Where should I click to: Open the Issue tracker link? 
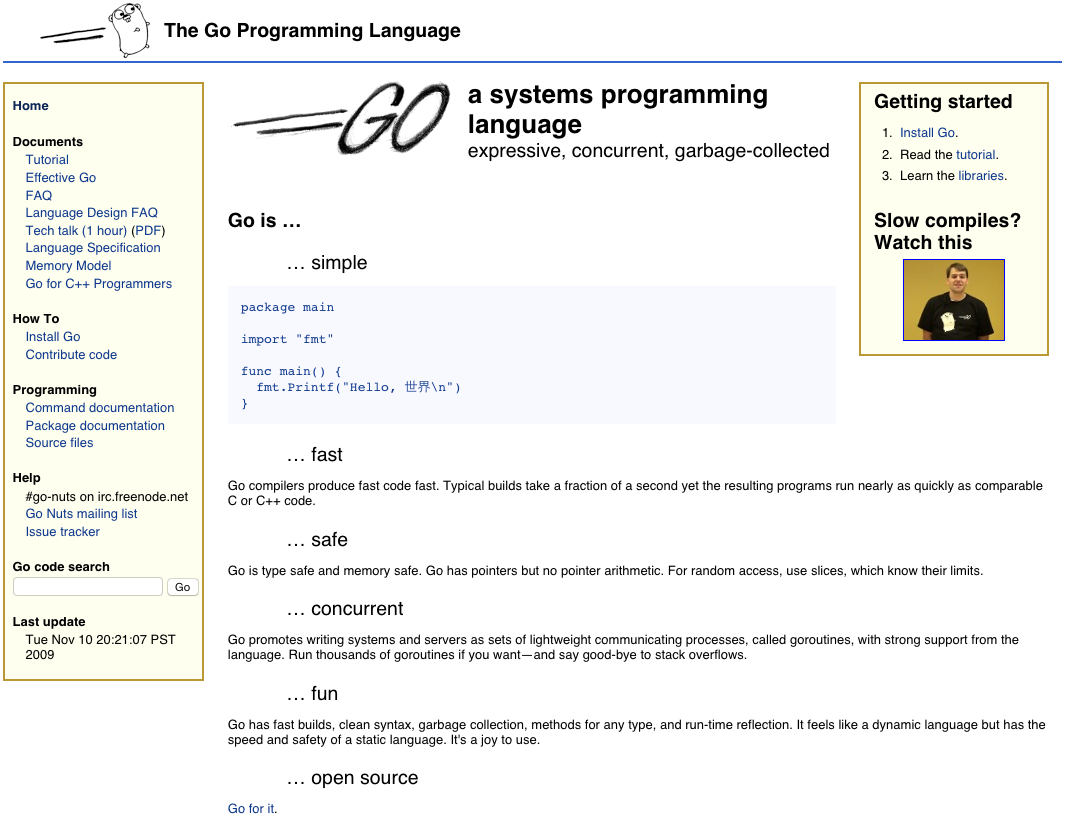62,532
